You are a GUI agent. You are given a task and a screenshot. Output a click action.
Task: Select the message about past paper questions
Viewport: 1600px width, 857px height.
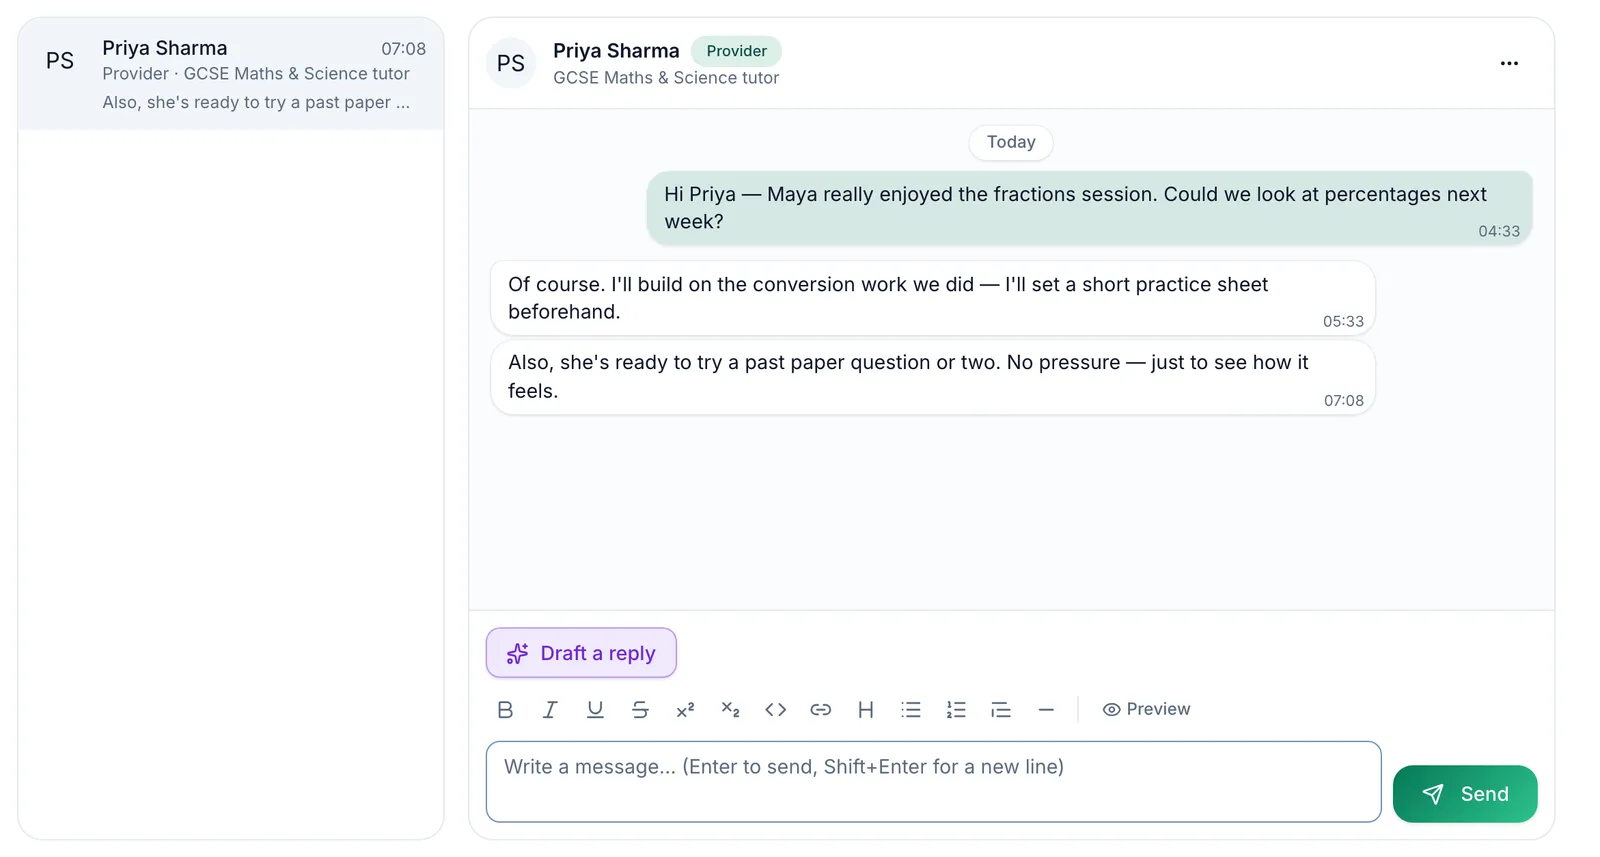pos(933,377)
